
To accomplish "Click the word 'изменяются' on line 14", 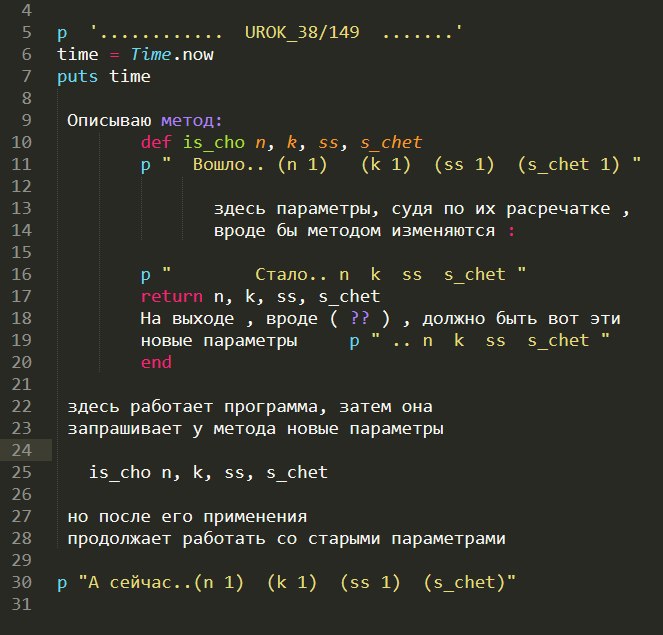I will (443, 231).
